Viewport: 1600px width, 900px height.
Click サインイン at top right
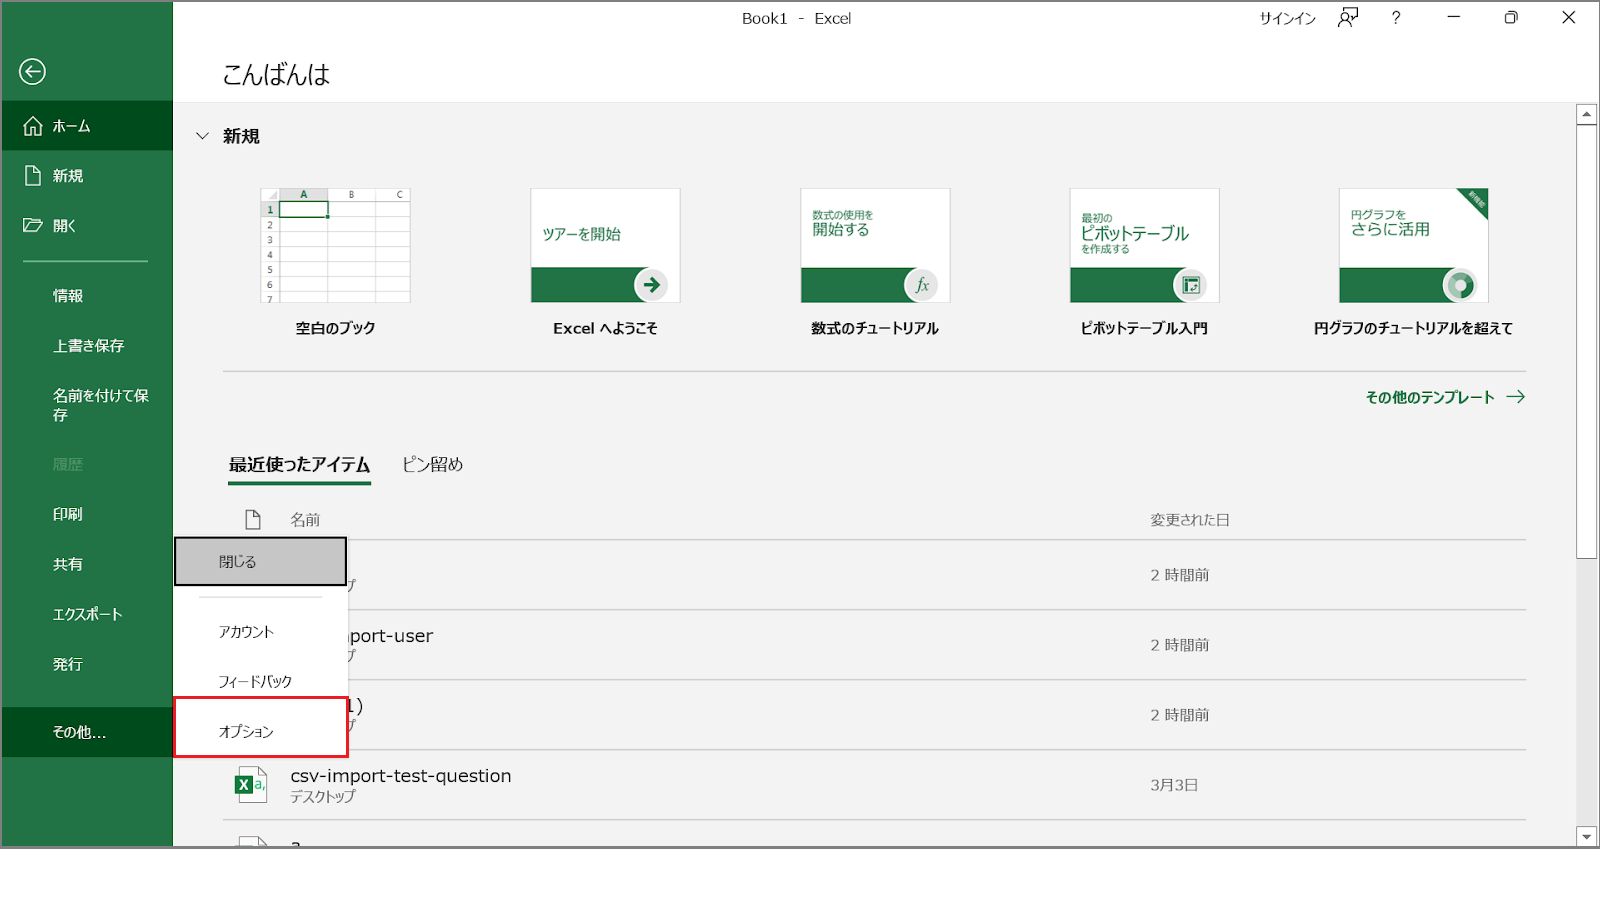[1287, 18]
